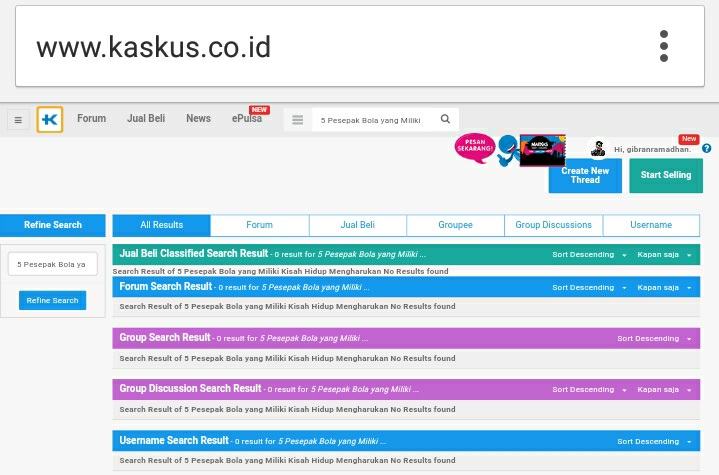Open Sort Descending in Forum Search Result
719x475 pixels.
pyautogui.click(x=589, y=287)
